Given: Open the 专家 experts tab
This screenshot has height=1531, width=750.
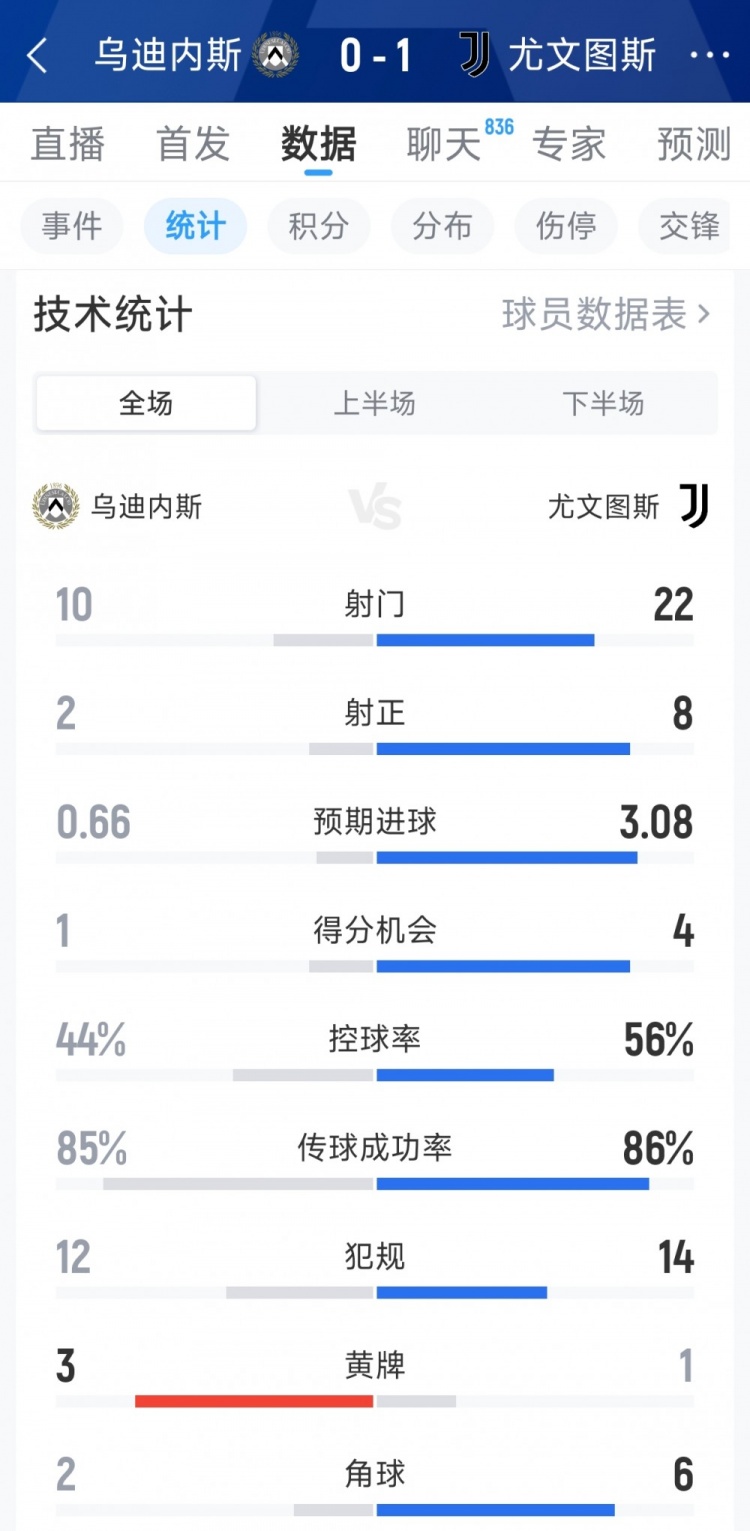Looking at the screenshot, I should click(569, 145).
